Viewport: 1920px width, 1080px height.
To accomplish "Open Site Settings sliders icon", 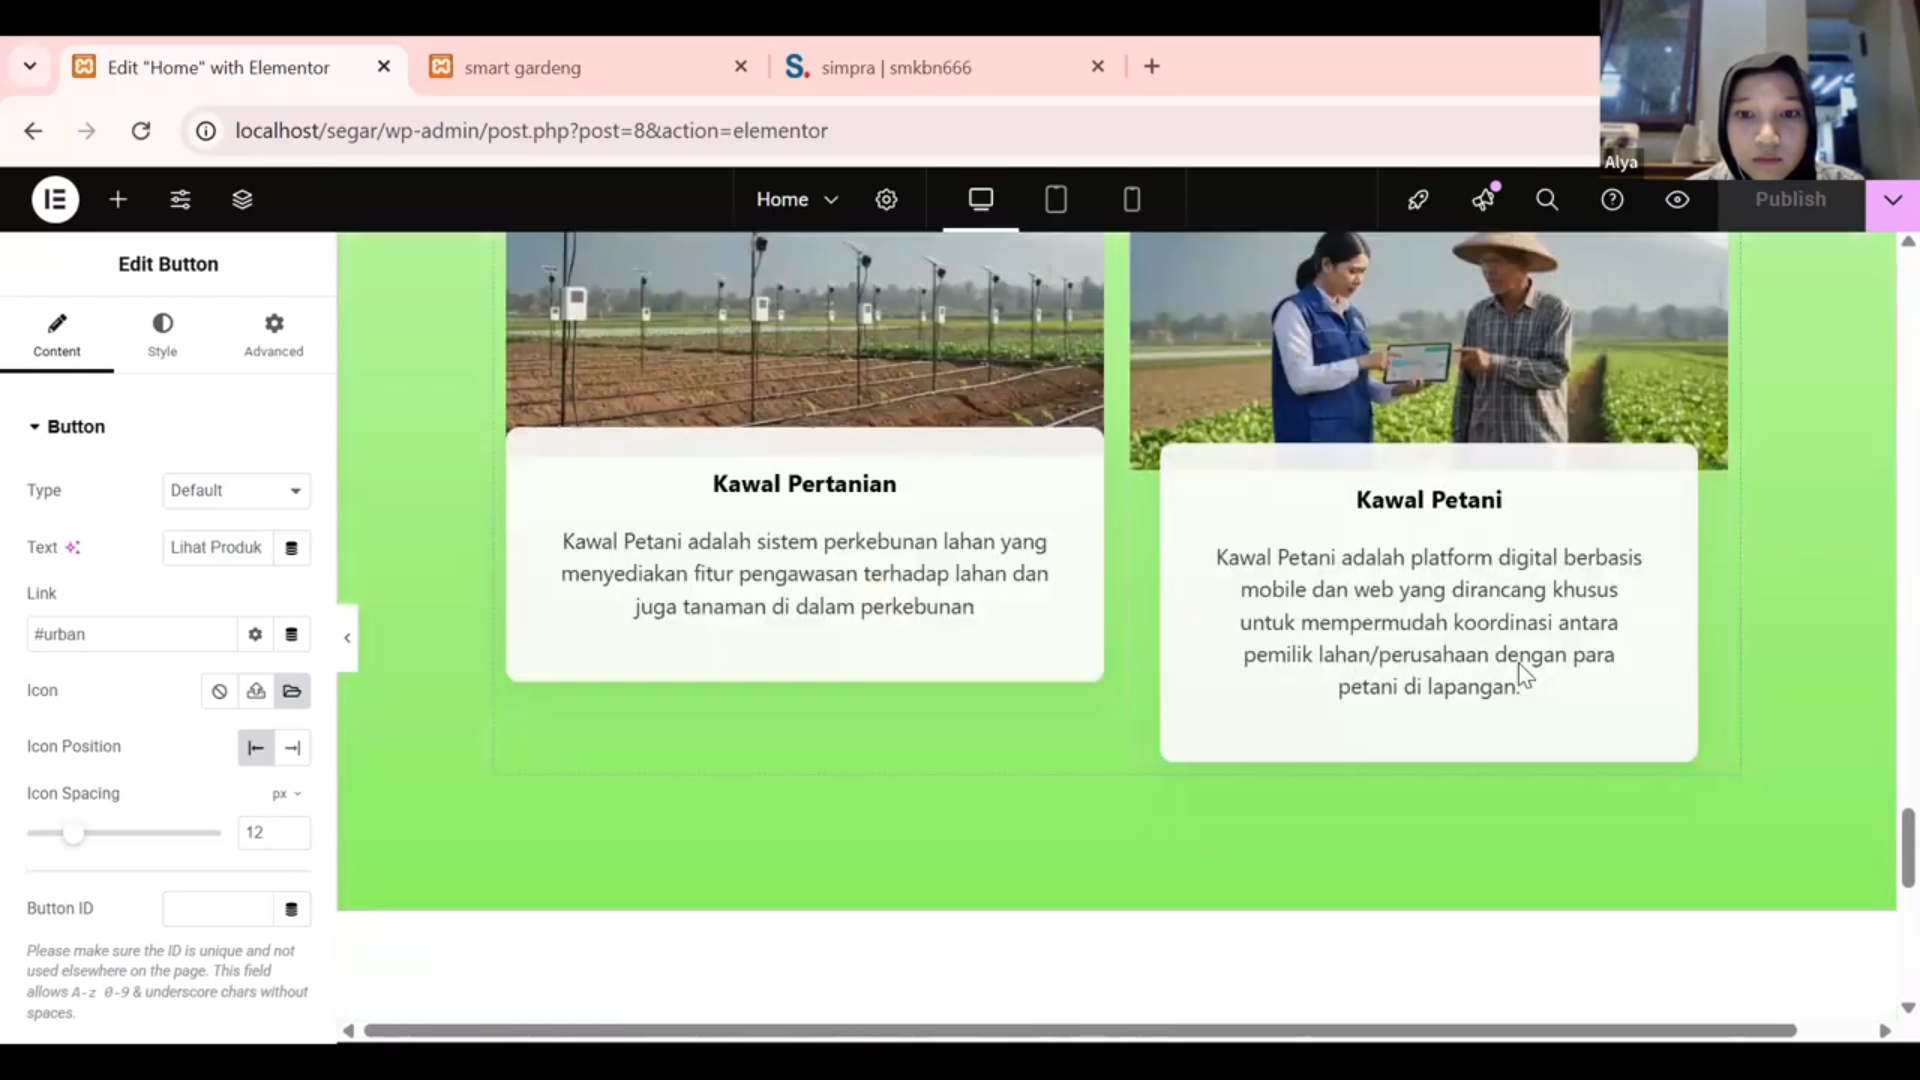I will click(180, 200).
